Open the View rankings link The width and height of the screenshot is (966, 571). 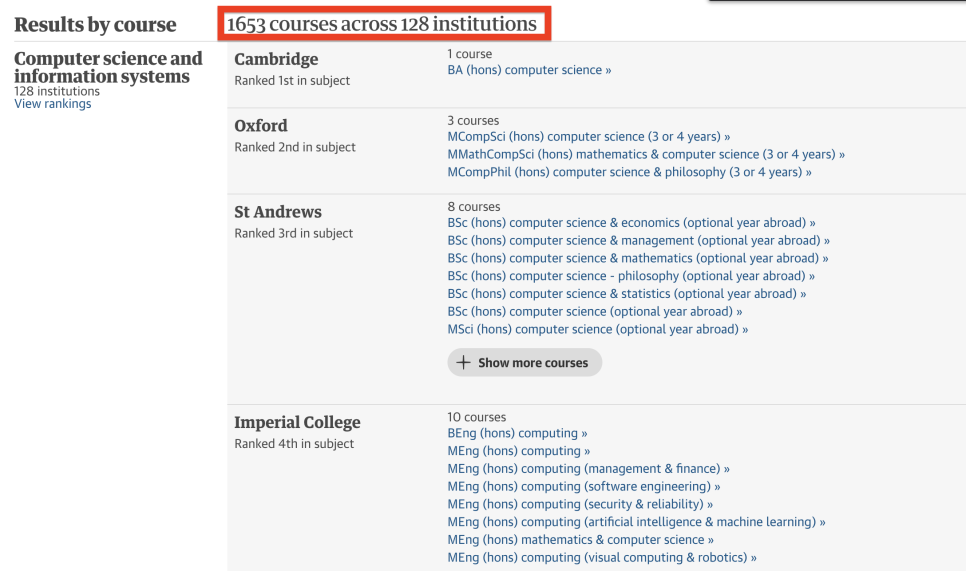tap(52, 103)
